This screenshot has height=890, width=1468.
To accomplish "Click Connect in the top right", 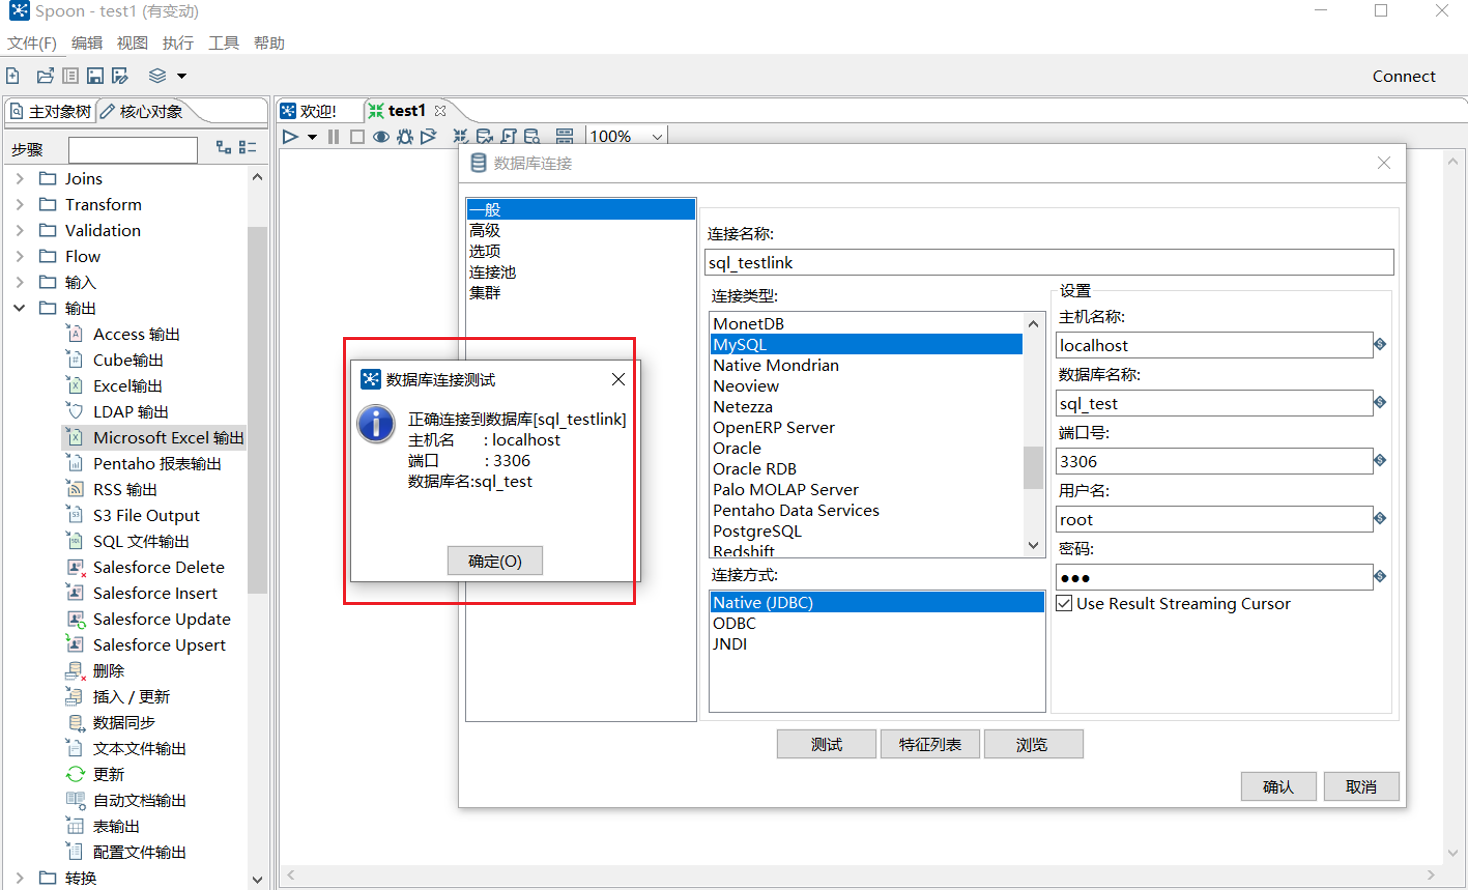I will 1403,76.
